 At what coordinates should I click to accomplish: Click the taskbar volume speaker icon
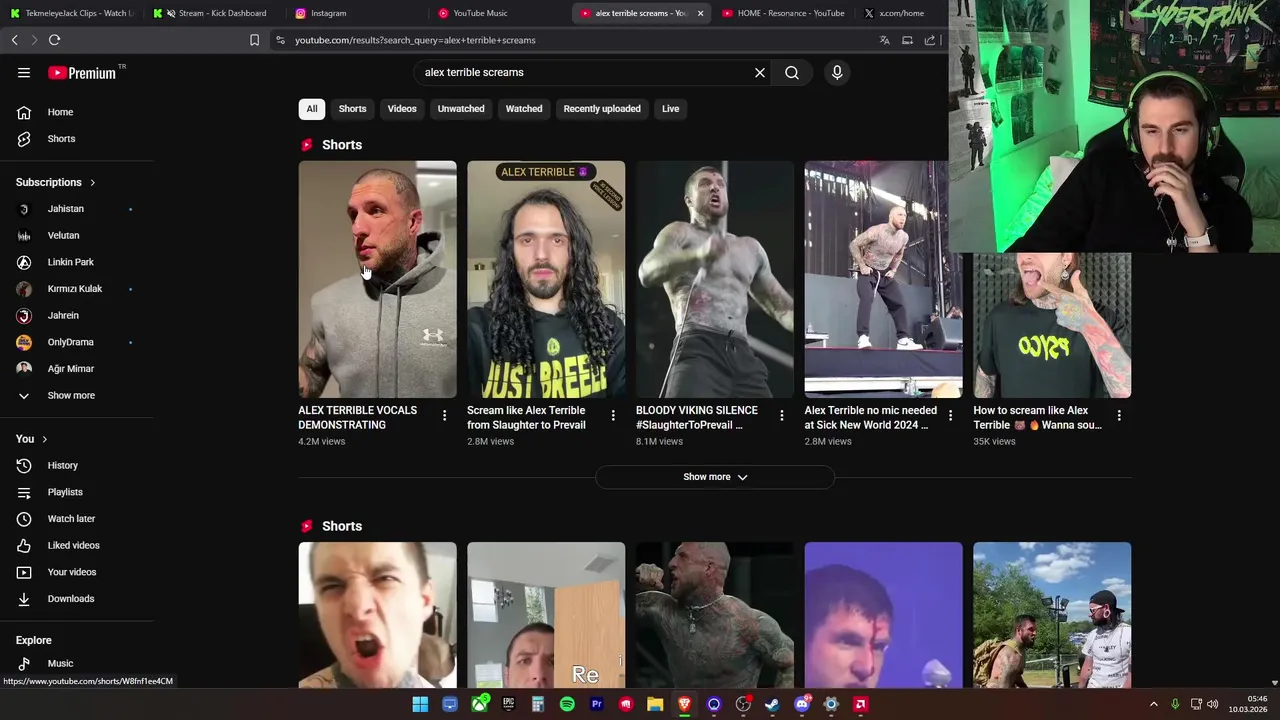pyautogui.click(x=1212, y=704)
